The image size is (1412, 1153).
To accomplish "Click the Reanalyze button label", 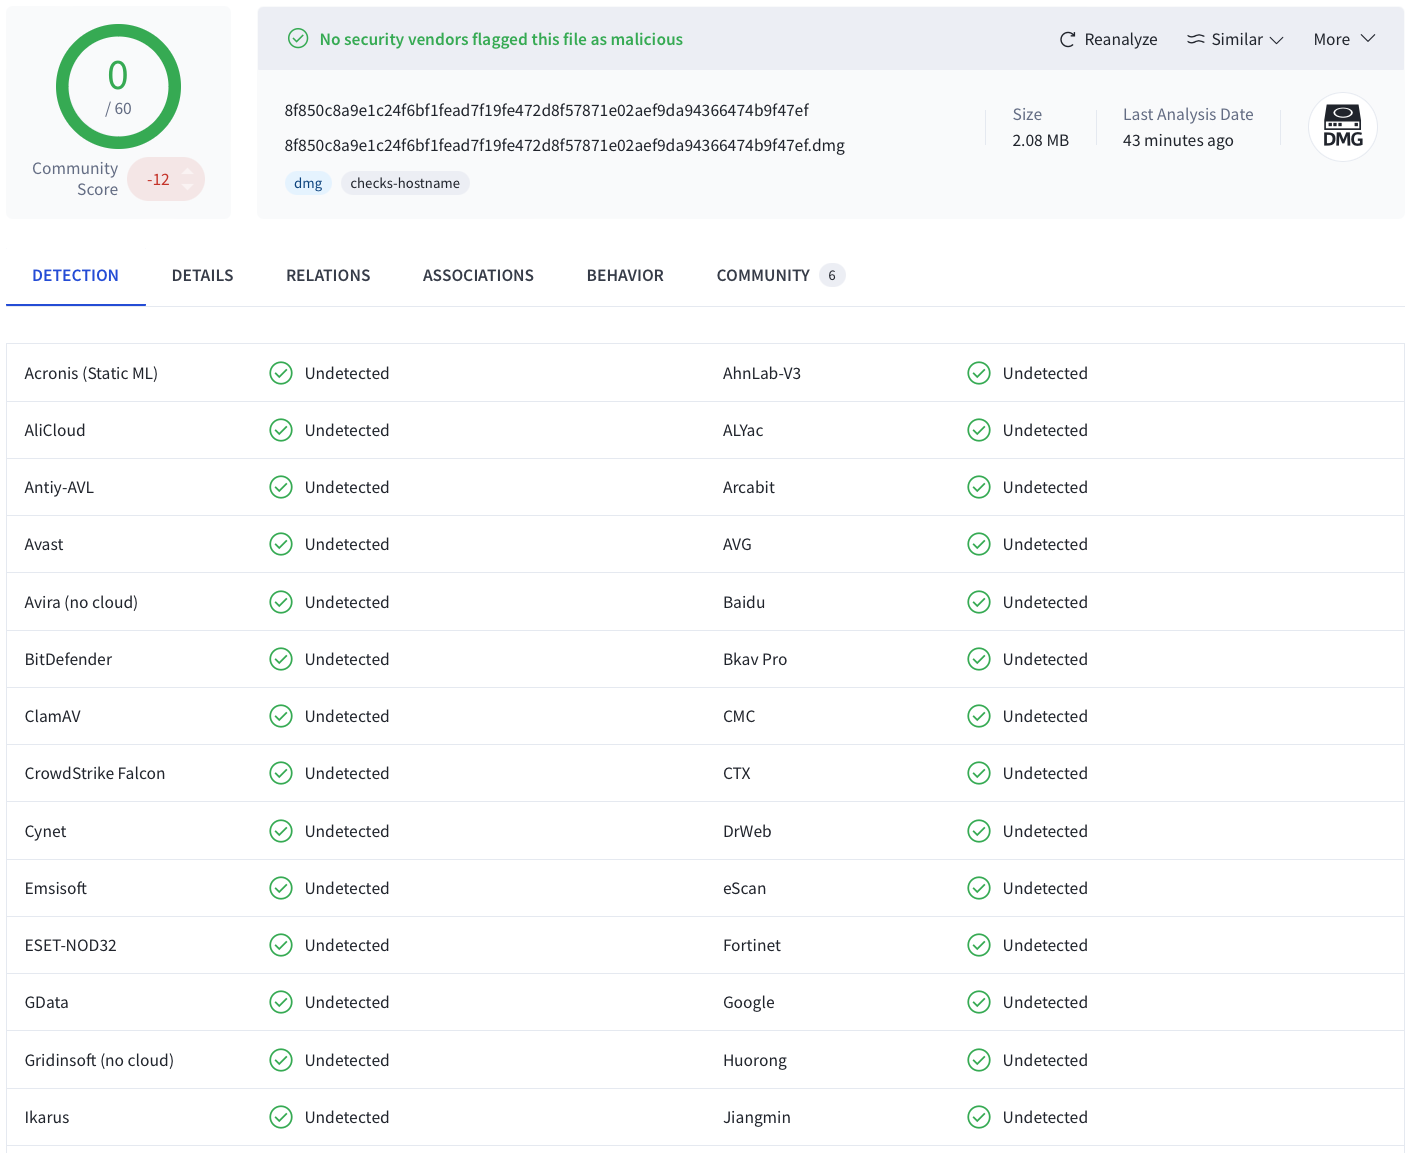I will pos(1121,39).
